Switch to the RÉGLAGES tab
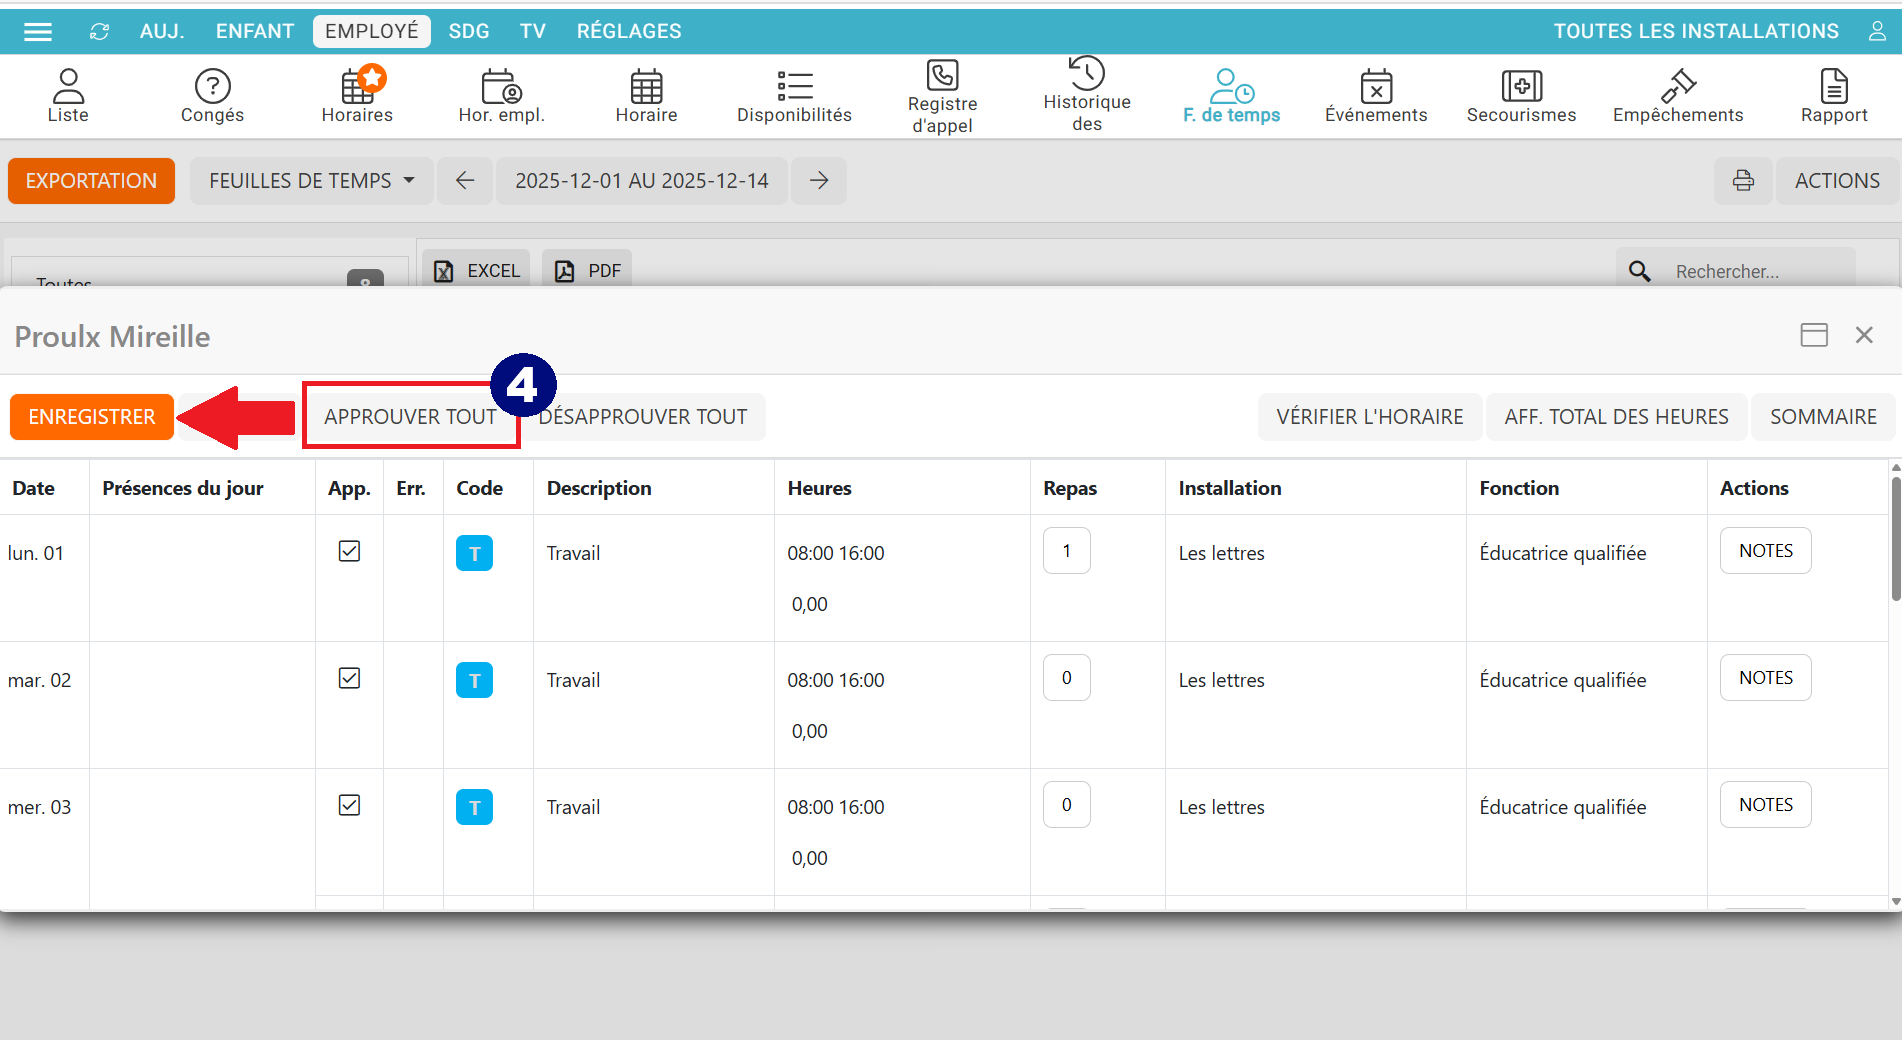1902x1040 pixels. [629, 32]
